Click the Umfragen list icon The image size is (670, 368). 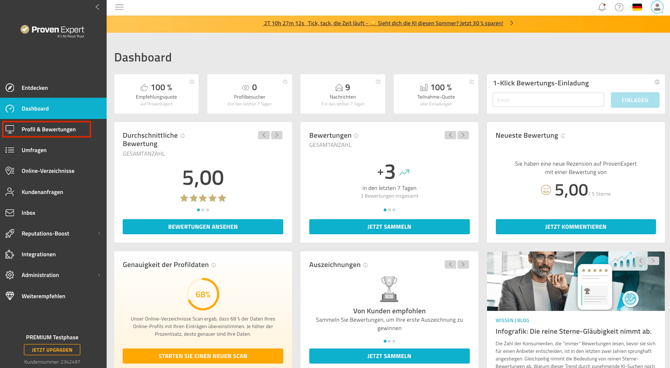pos(10,150)
